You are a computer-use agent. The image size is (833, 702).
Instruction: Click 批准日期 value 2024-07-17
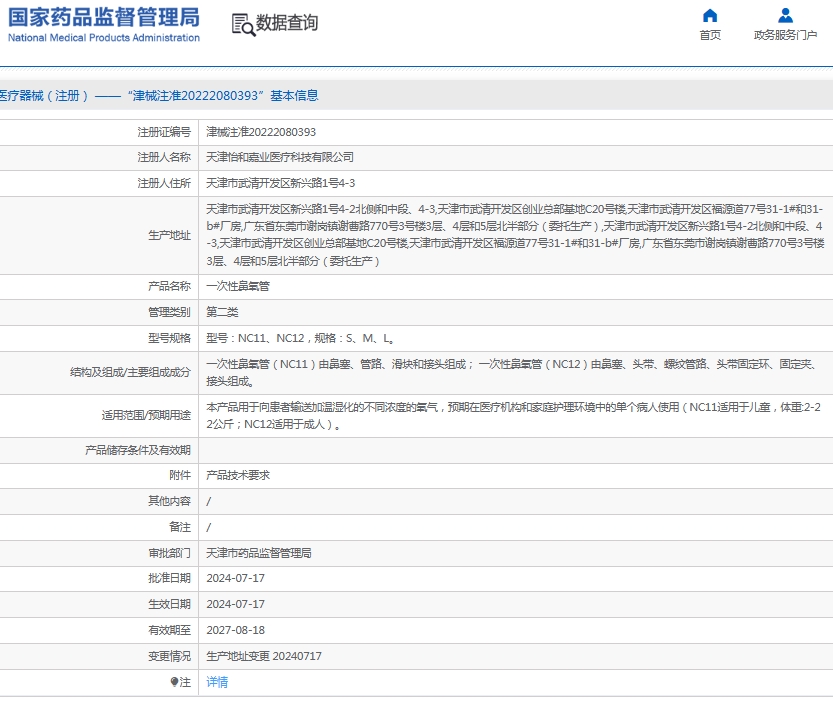235,578
